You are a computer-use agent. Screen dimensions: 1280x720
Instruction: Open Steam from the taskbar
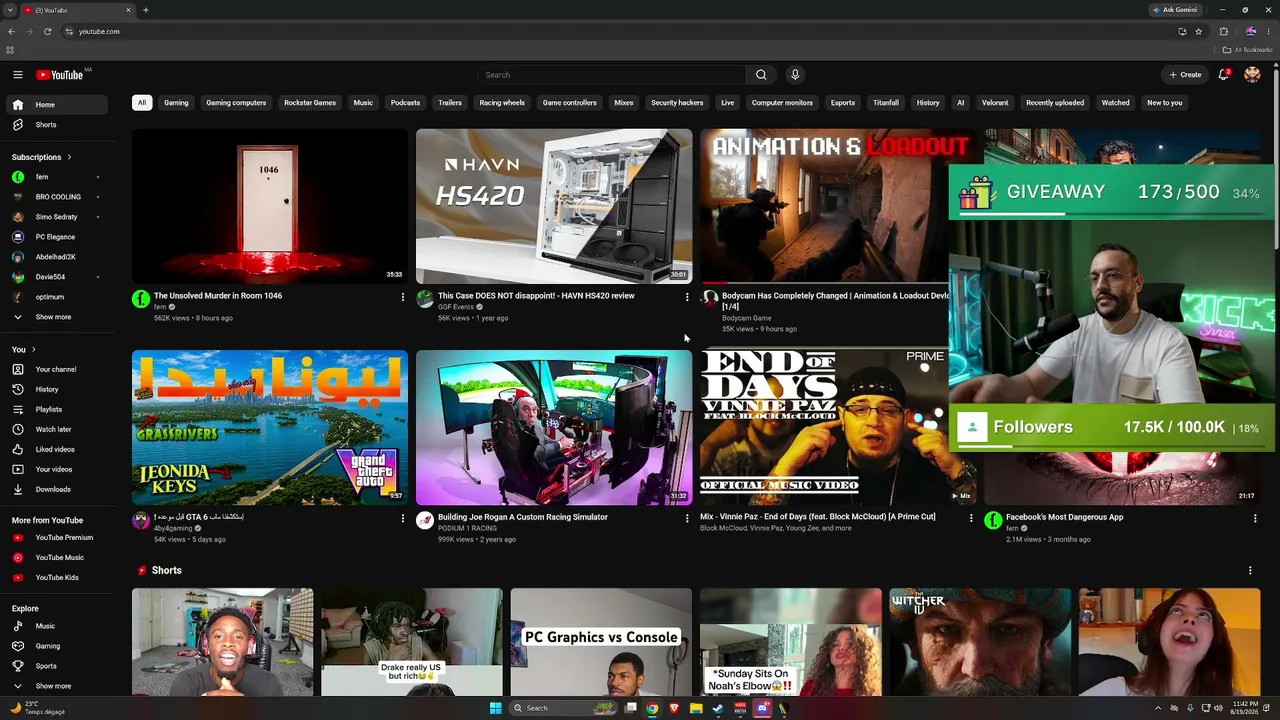click(x=717, y=708)
